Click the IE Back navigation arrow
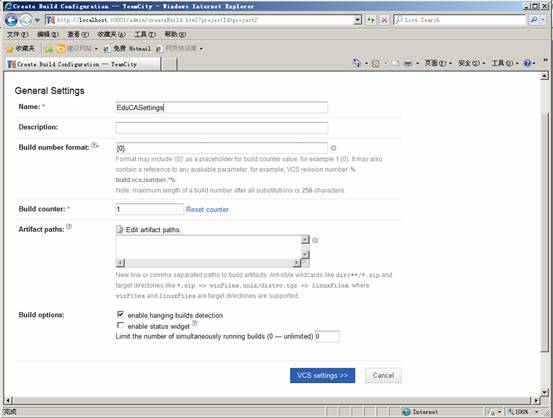Screen dimensions: 553x418 pyautogui.click(x=11, y=20)
